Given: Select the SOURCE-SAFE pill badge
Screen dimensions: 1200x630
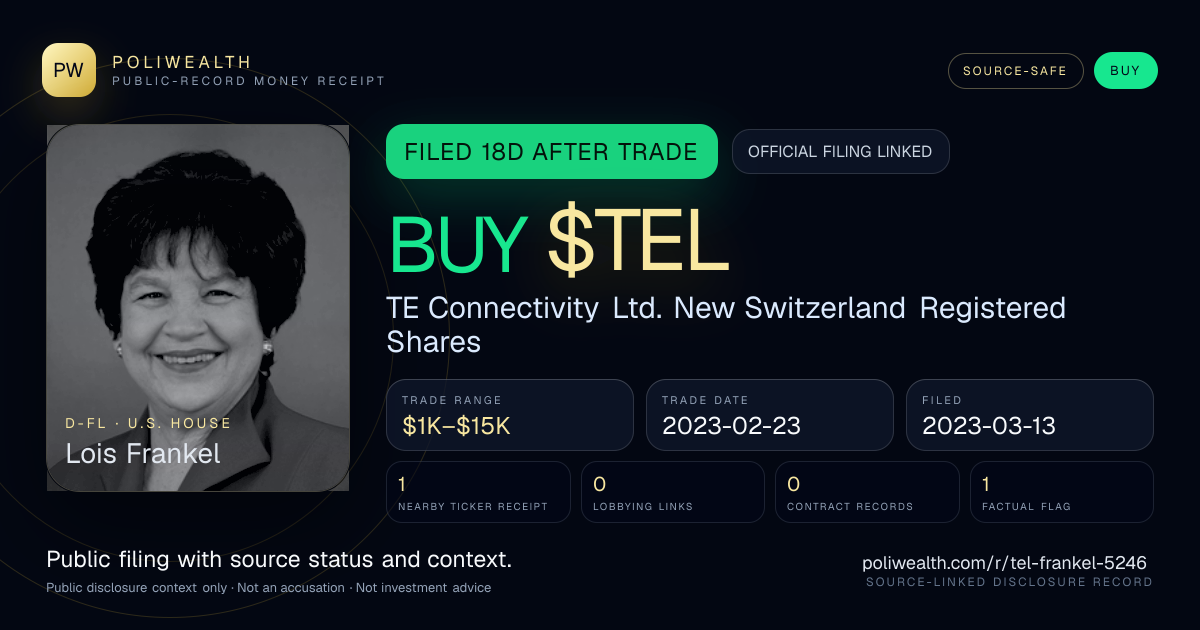Looking at the screenshot, I should tap(1015, 71).
